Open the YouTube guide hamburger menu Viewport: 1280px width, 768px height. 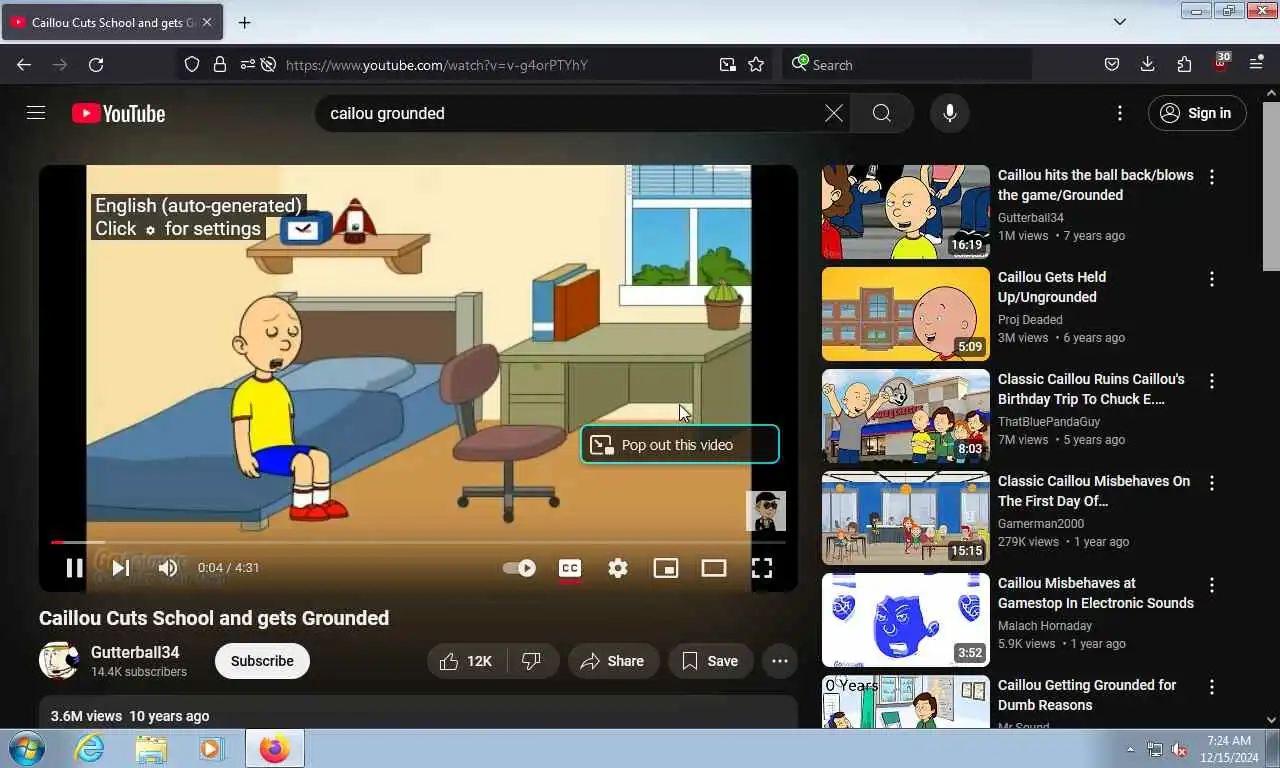36,113
